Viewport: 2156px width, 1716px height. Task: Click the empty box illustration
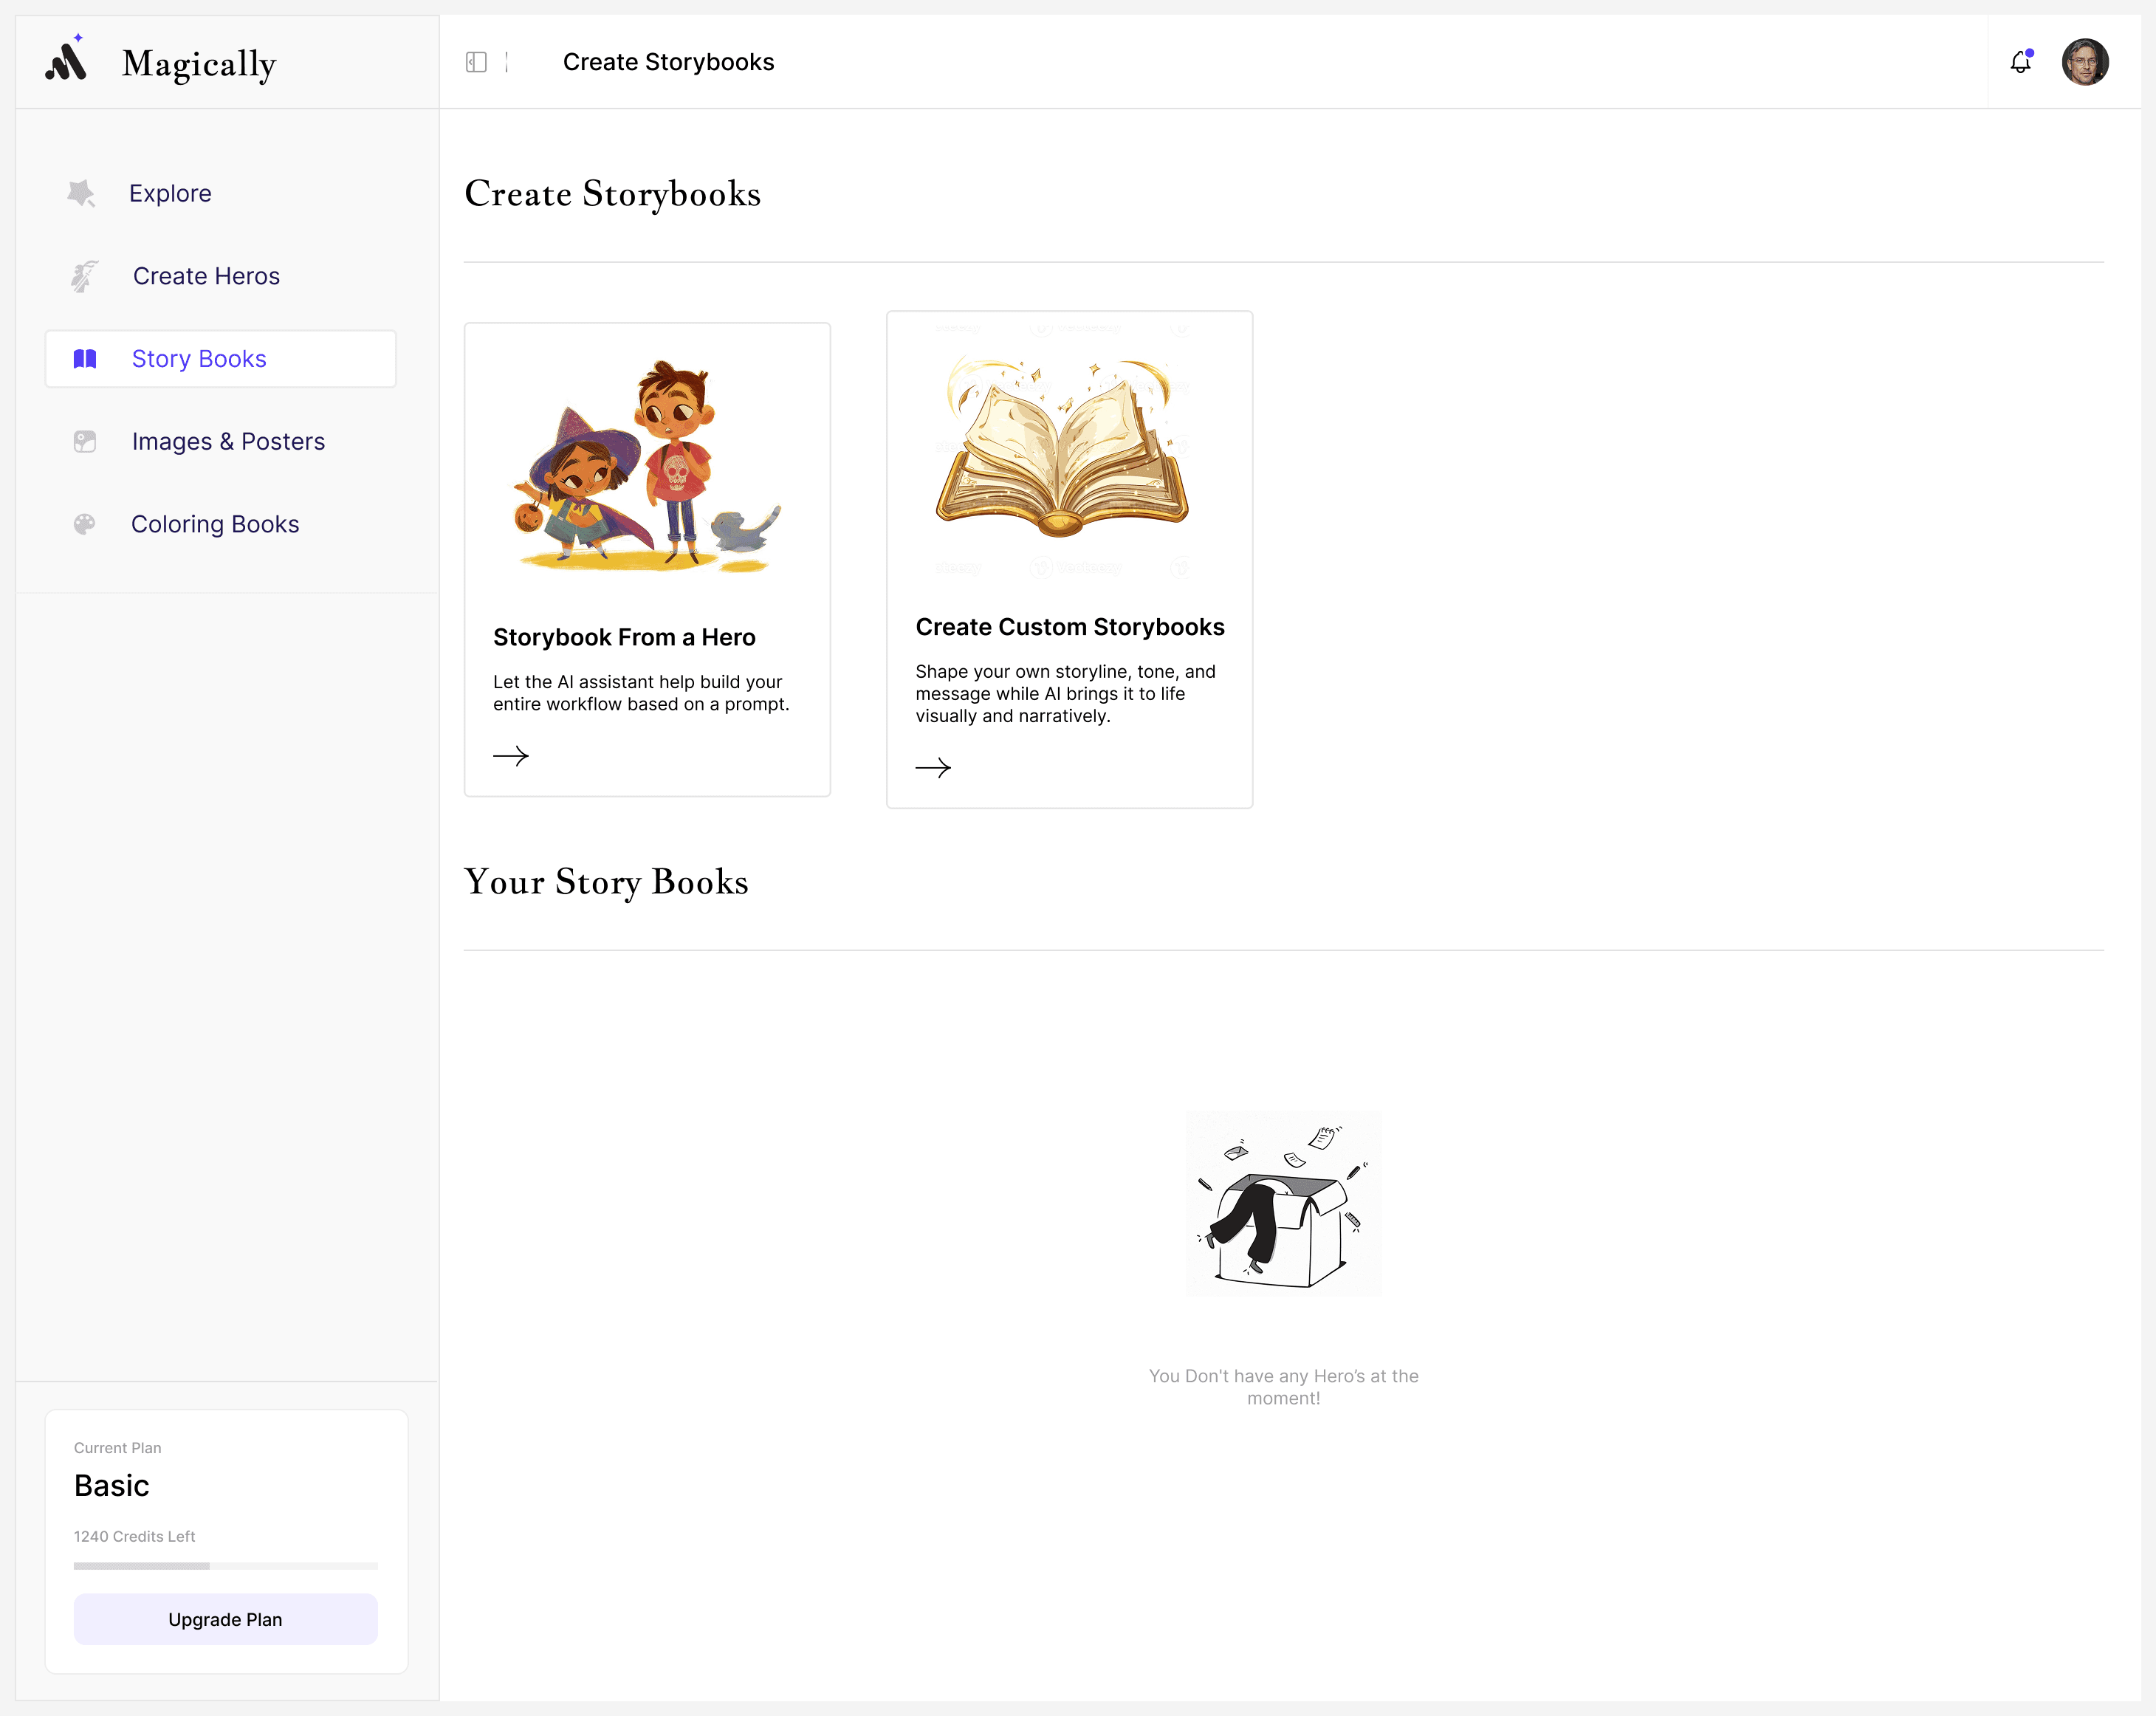click(x=1283, y=1203)
